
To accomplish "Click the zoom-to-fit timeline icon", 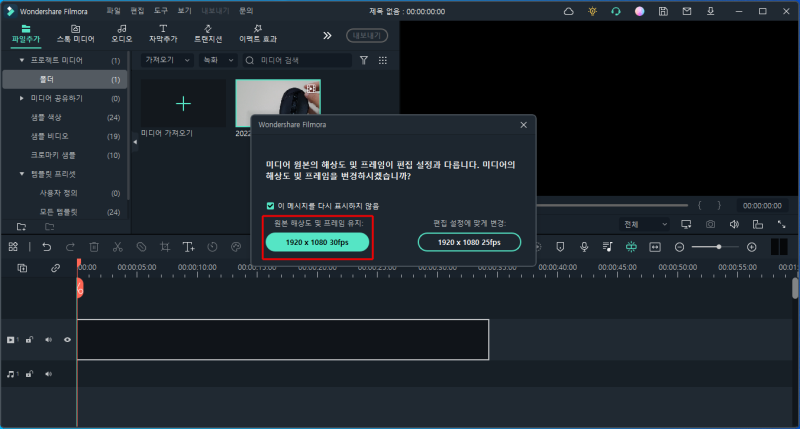I will [655, 247].
